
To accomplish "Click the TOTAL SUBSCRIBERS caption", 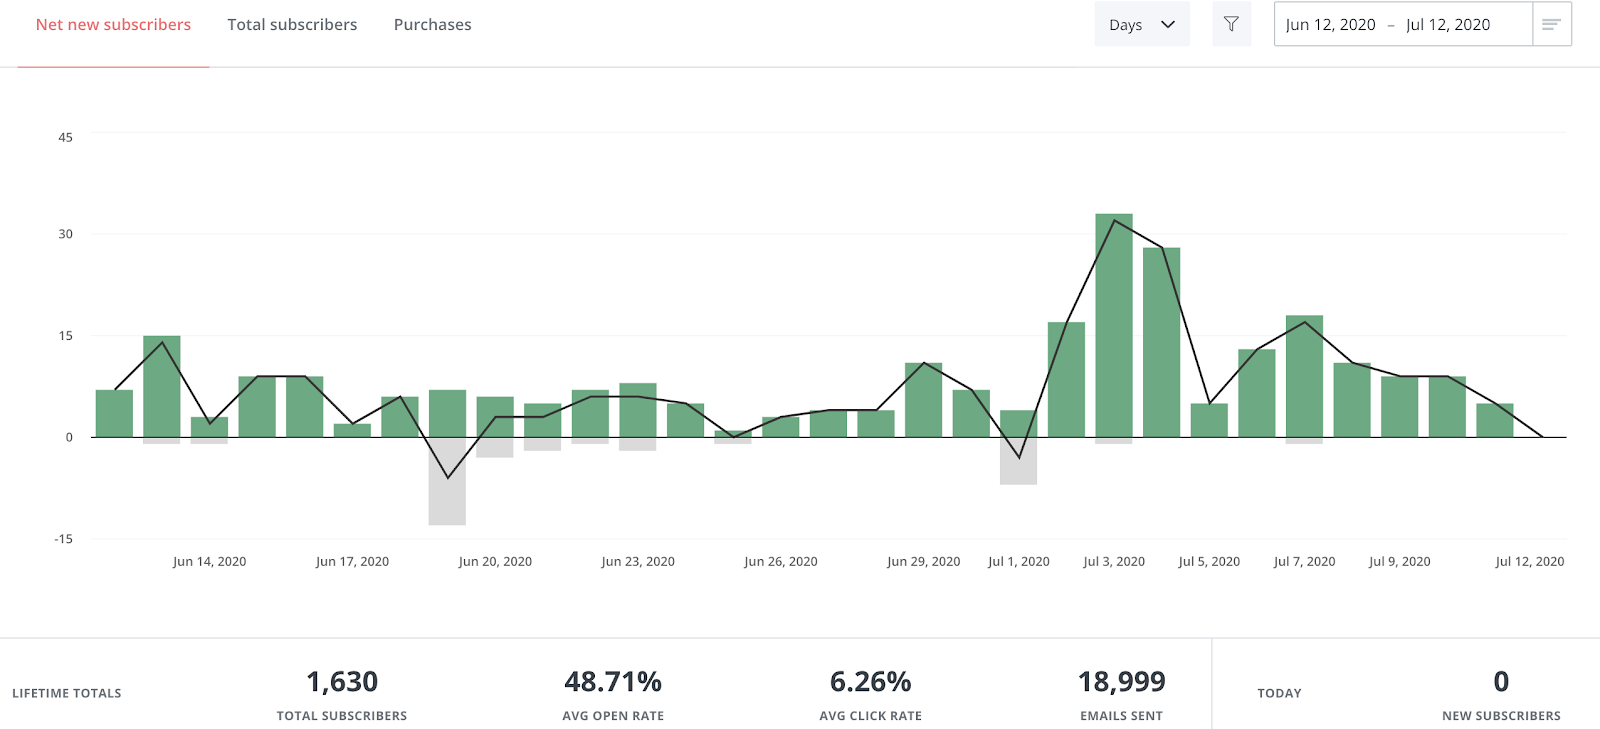I will (x=342, y=716).
